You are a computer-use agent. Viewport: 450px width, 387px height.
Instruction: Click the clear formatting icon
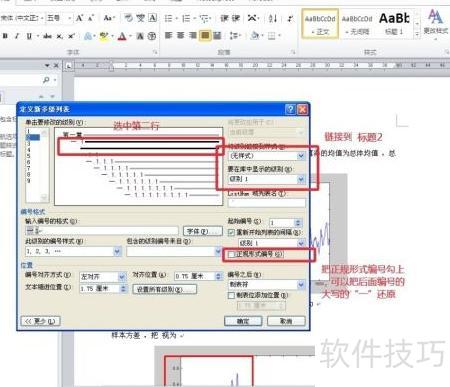pyautogui.click(x=128, y=18)
